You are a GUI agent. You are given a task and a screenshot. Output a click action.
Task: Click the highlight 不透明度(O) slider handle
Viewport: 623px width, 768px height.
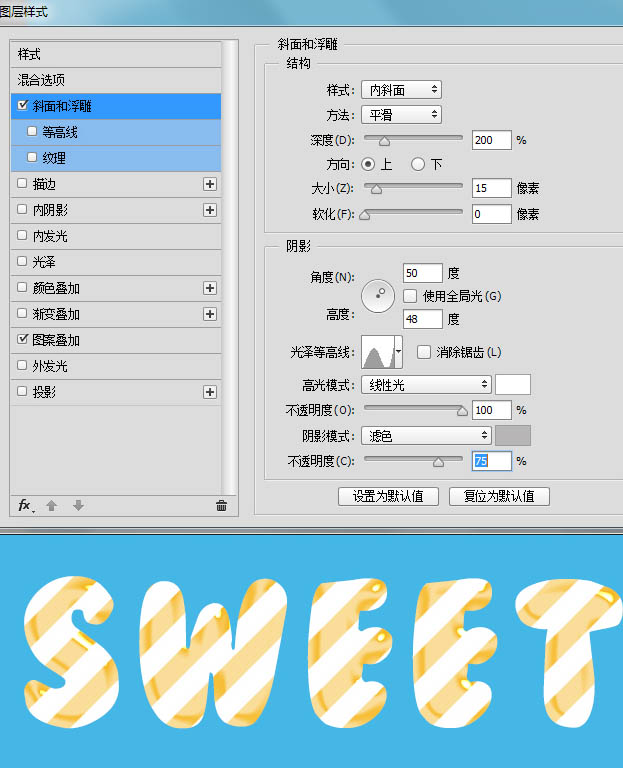[462, 411]
